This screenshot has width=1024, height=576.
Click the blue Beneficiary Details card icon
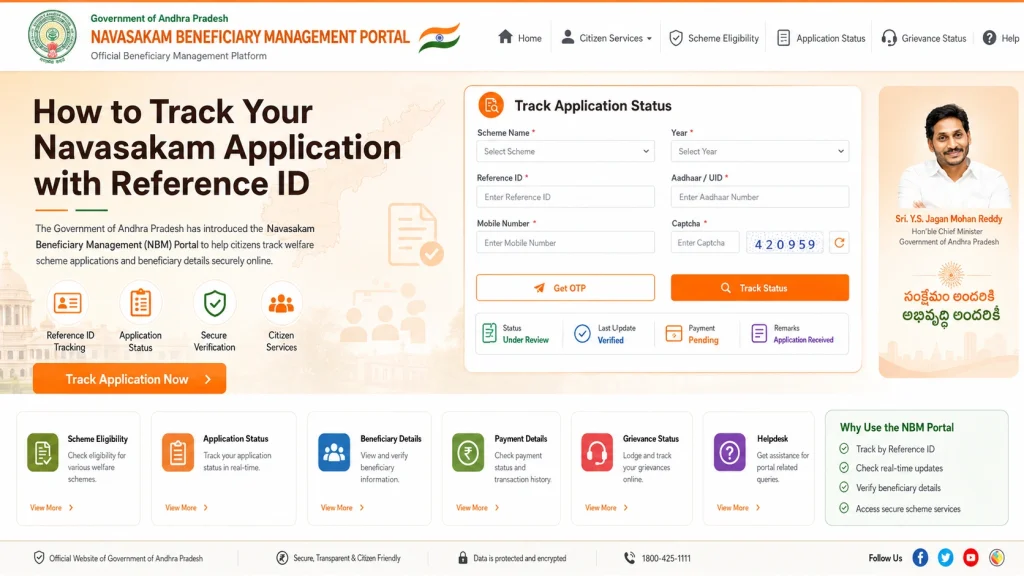coord(334,452)
